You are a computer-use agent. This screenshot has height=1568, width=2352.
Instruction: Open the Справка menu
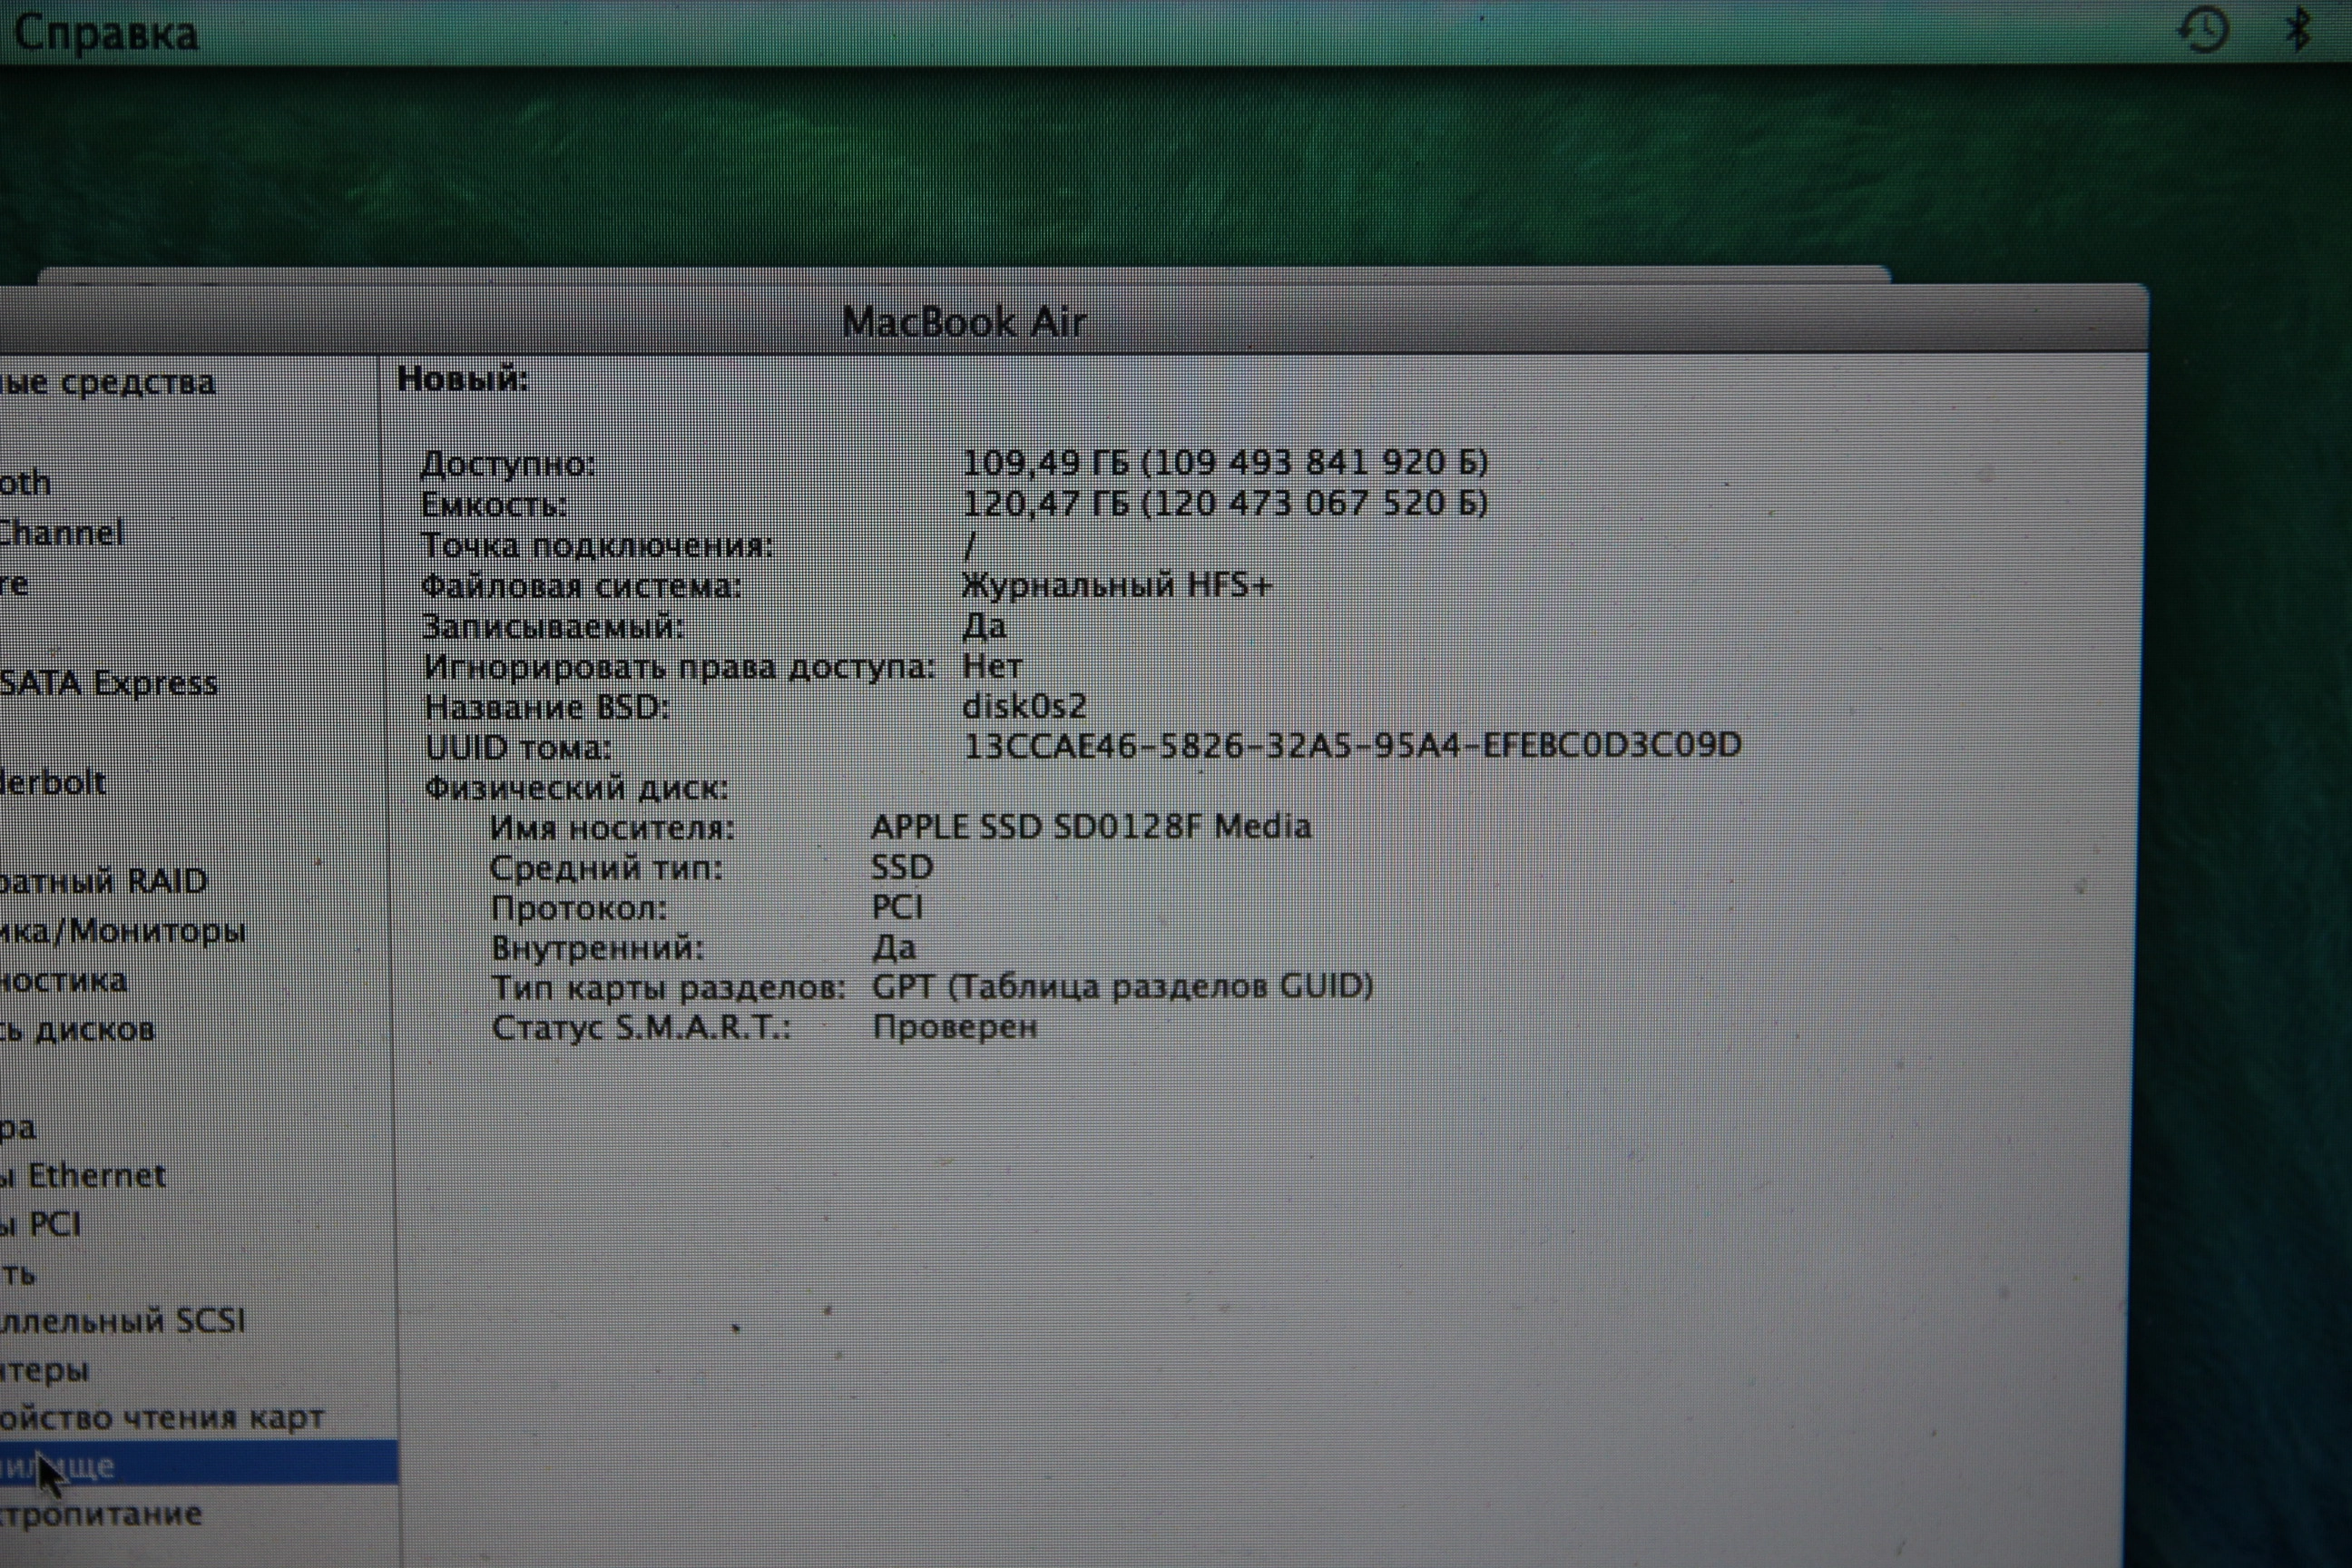point(106,33)
